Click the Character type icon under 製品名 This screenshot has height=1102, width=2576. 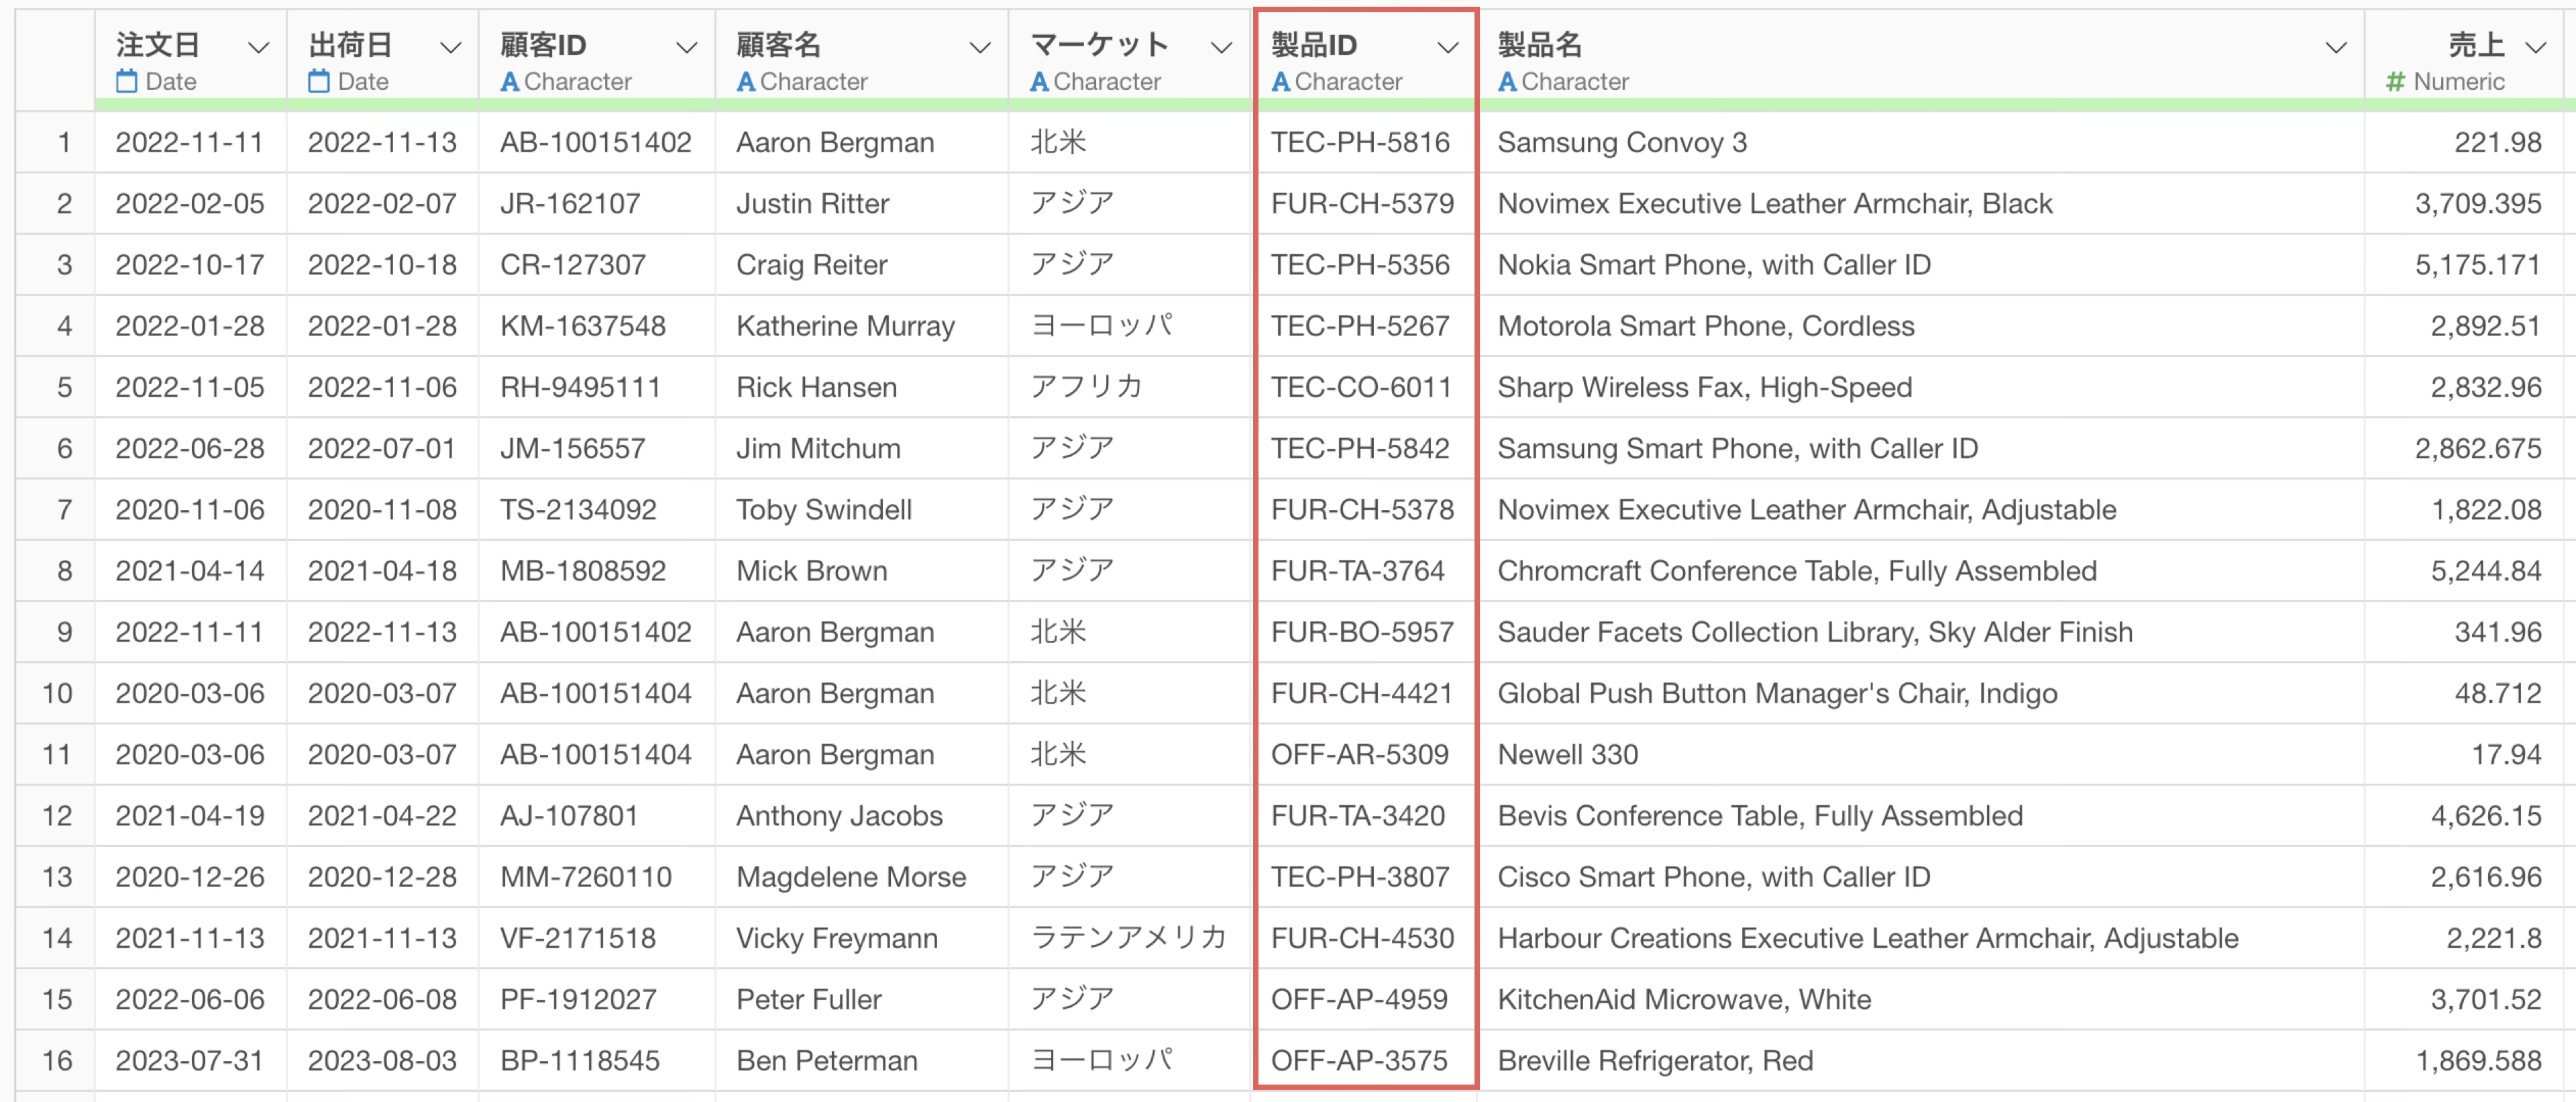[x=1507, y=82]
